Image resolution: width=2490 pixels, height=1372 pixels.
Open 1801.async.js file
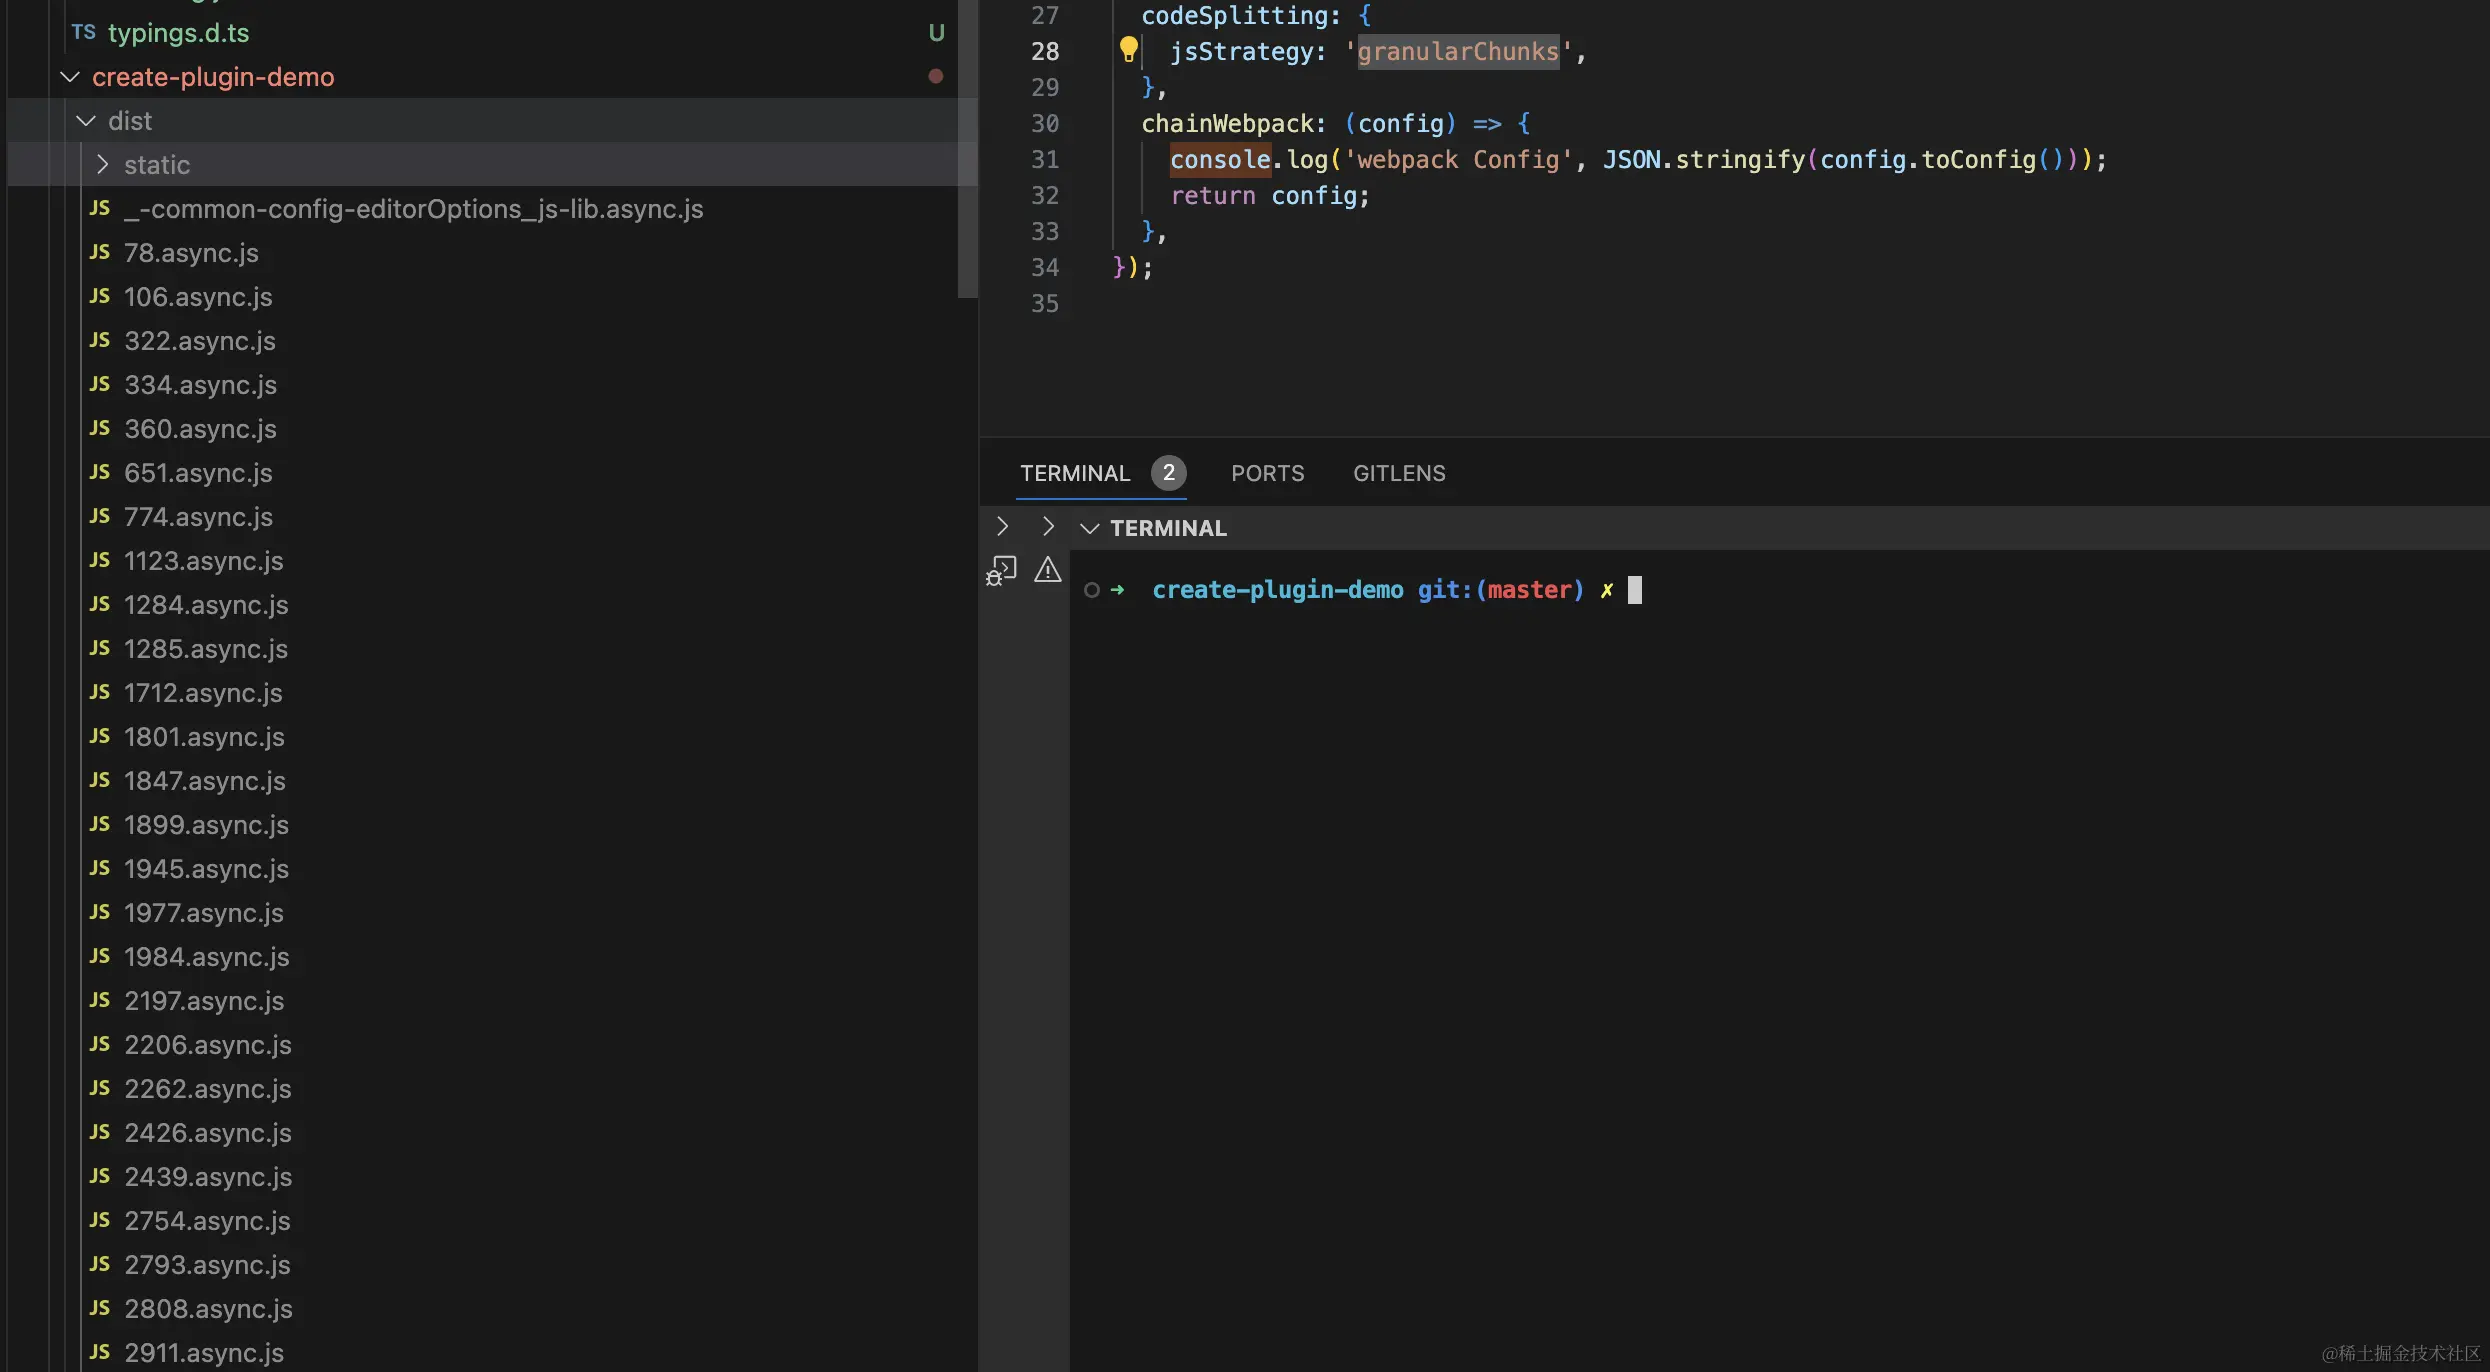pos(204,737)
